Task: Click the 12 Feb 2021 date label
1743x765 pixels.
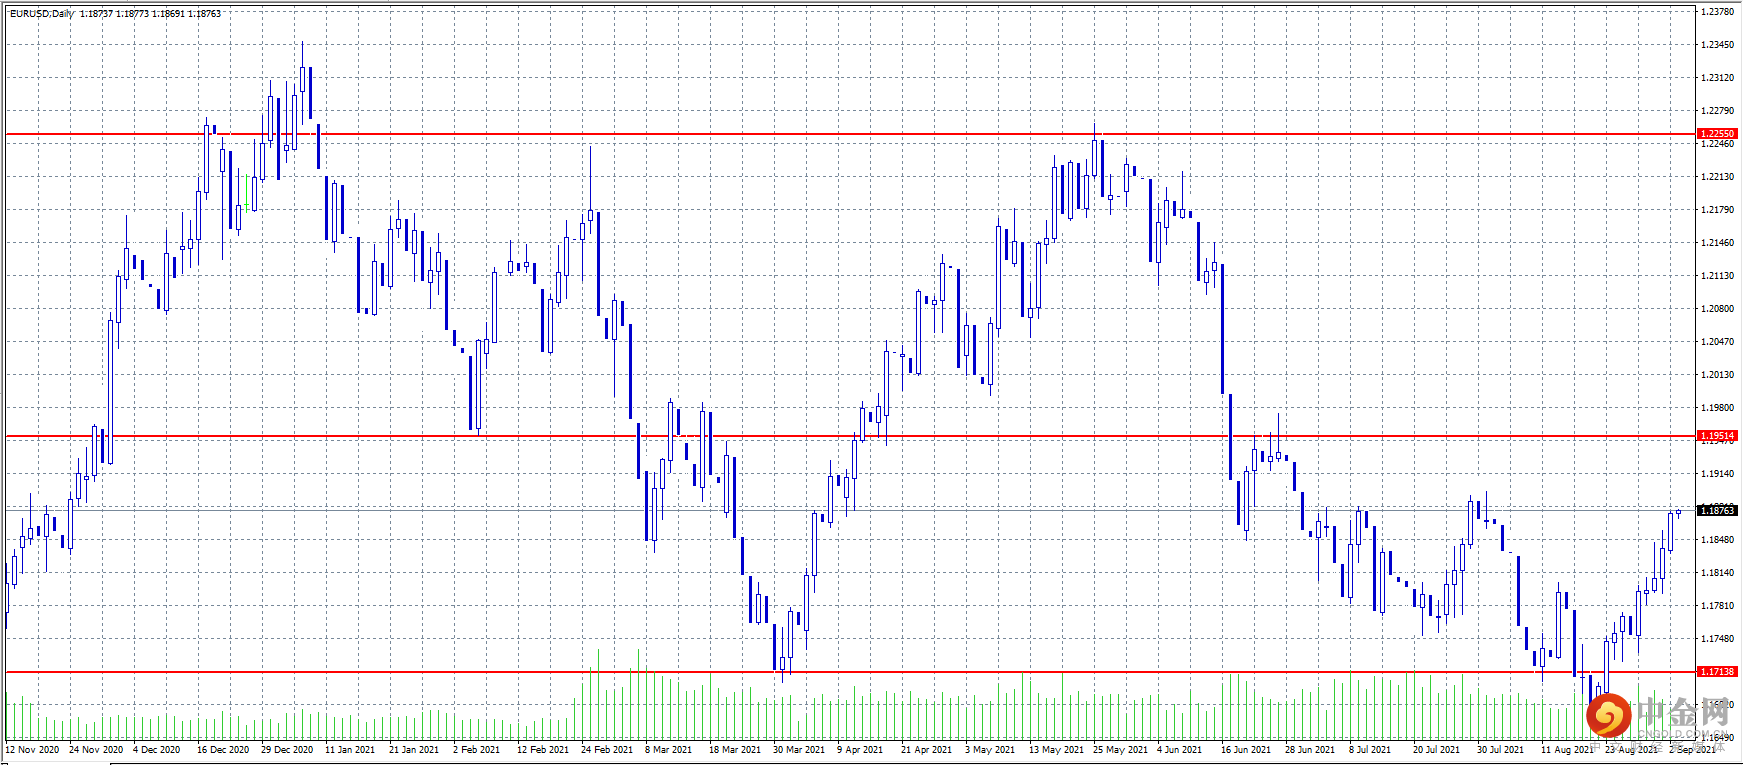Action: 543,750
